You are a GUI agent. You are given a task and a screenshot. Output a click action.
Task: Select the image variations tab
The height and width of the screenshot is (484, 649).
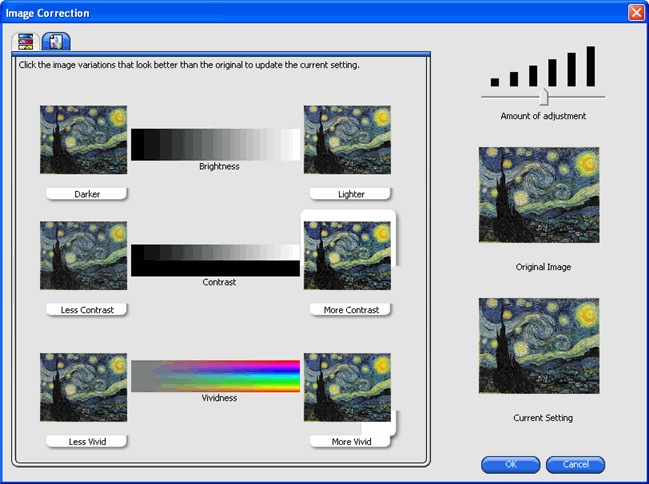56,42
